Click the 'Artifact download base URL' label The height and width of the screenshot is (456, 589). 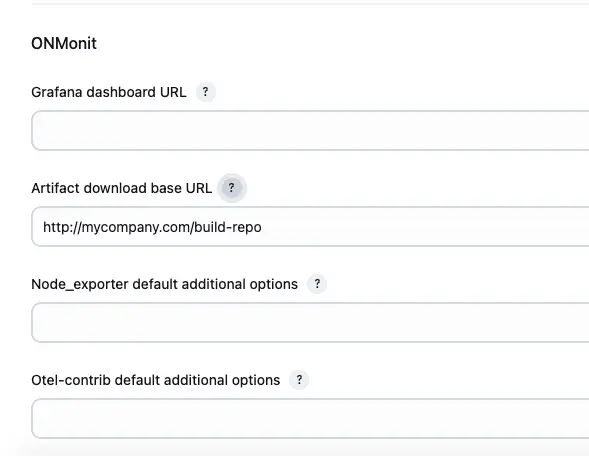[x=122, y=188]
